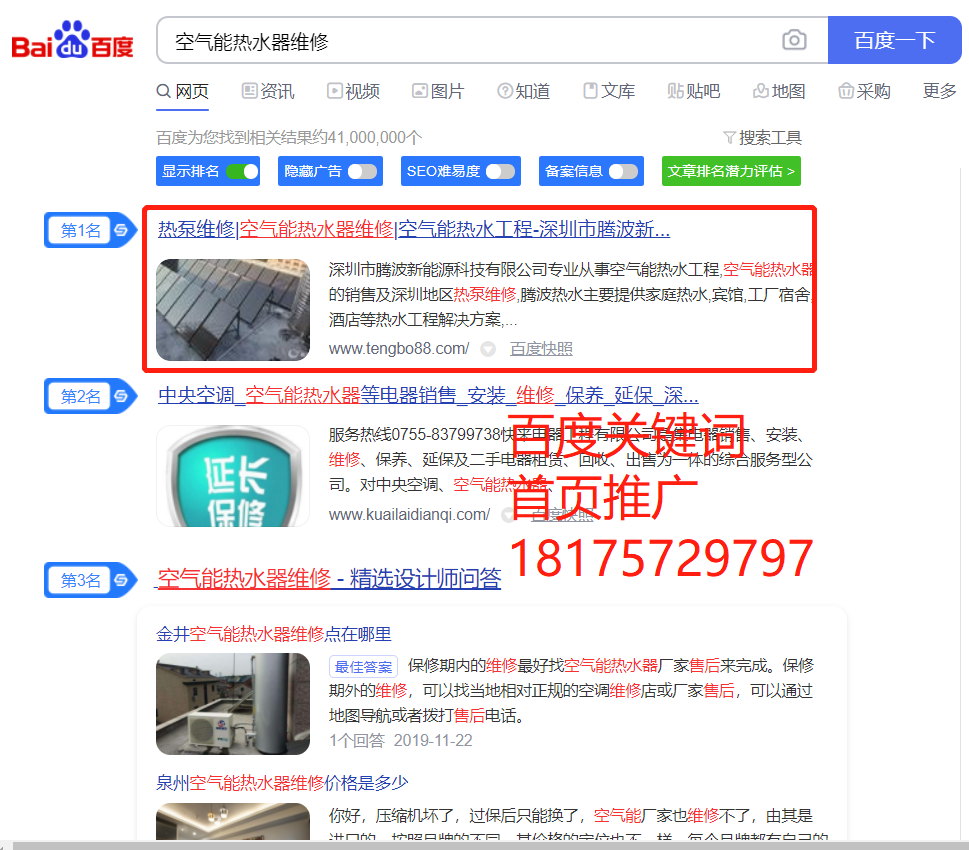Click the text 1个回答 2019-11-22

click(x=400, y=740)
